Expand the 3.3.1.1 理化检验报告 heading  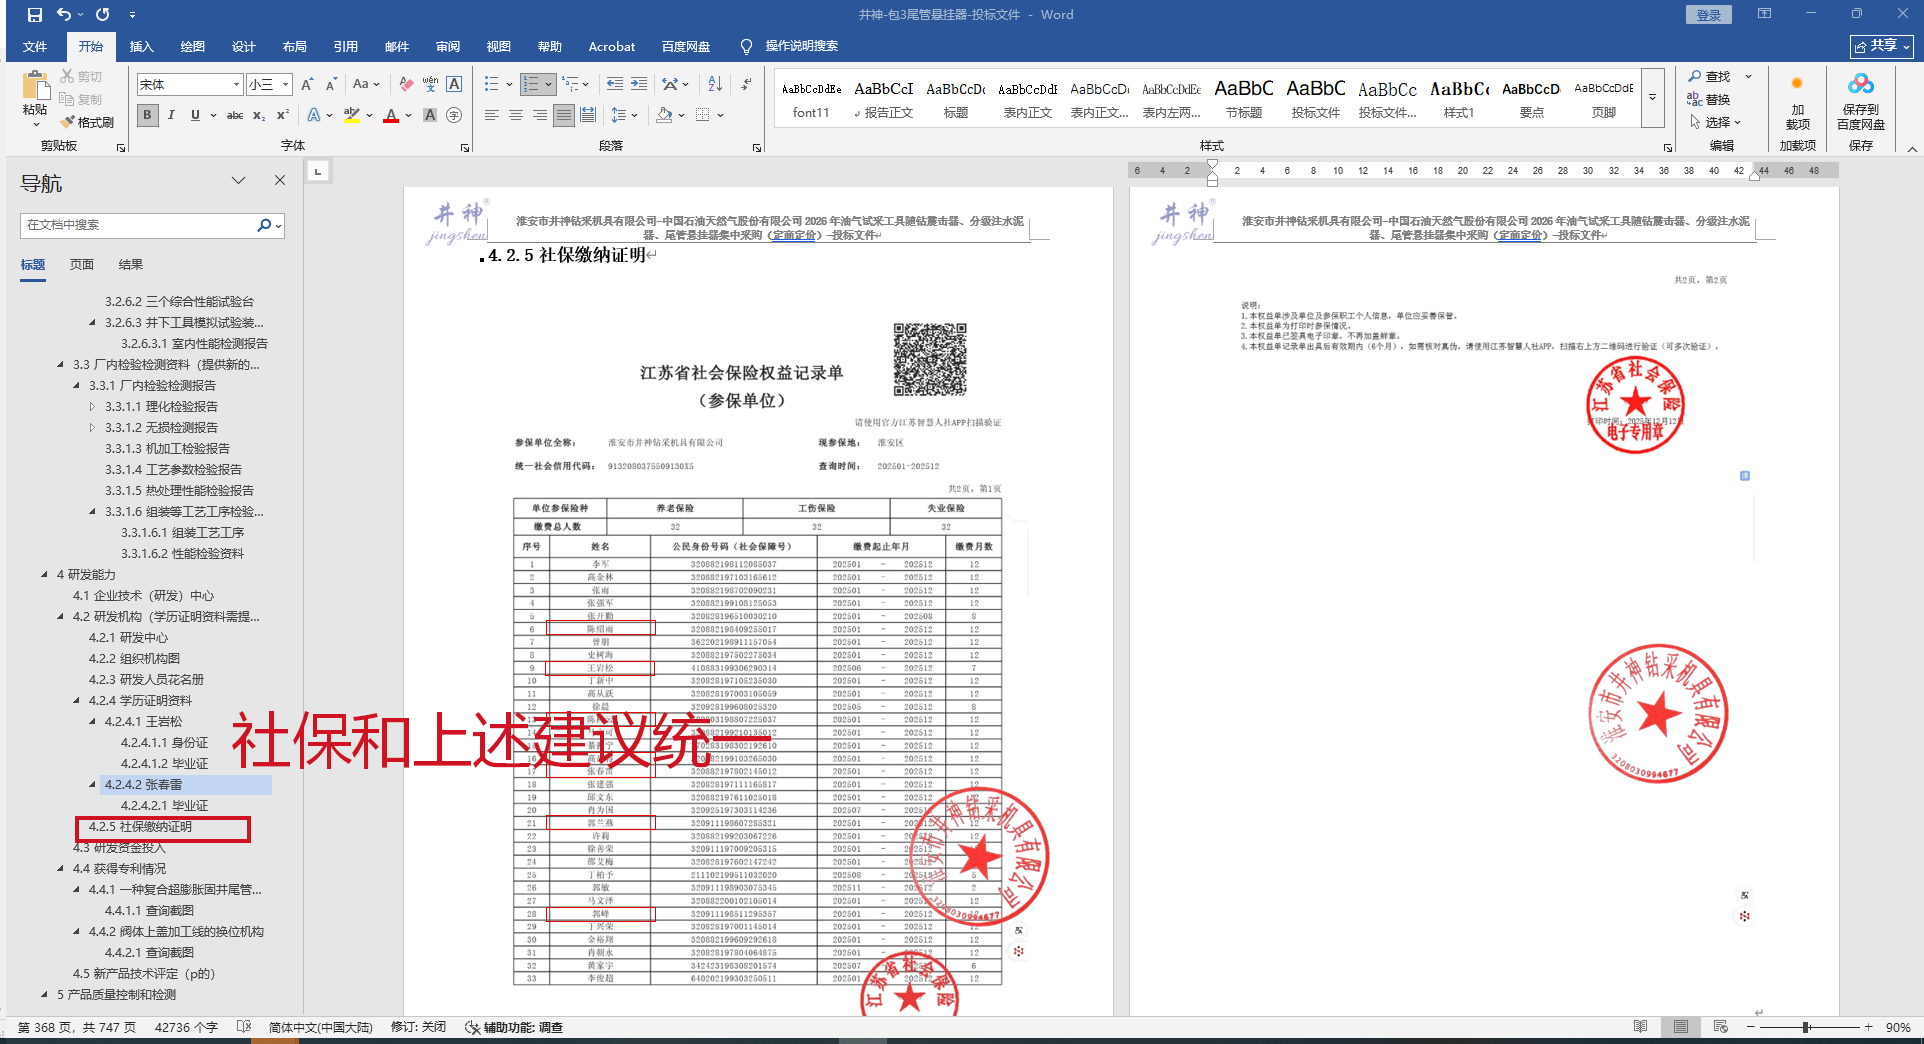(93, 406)
